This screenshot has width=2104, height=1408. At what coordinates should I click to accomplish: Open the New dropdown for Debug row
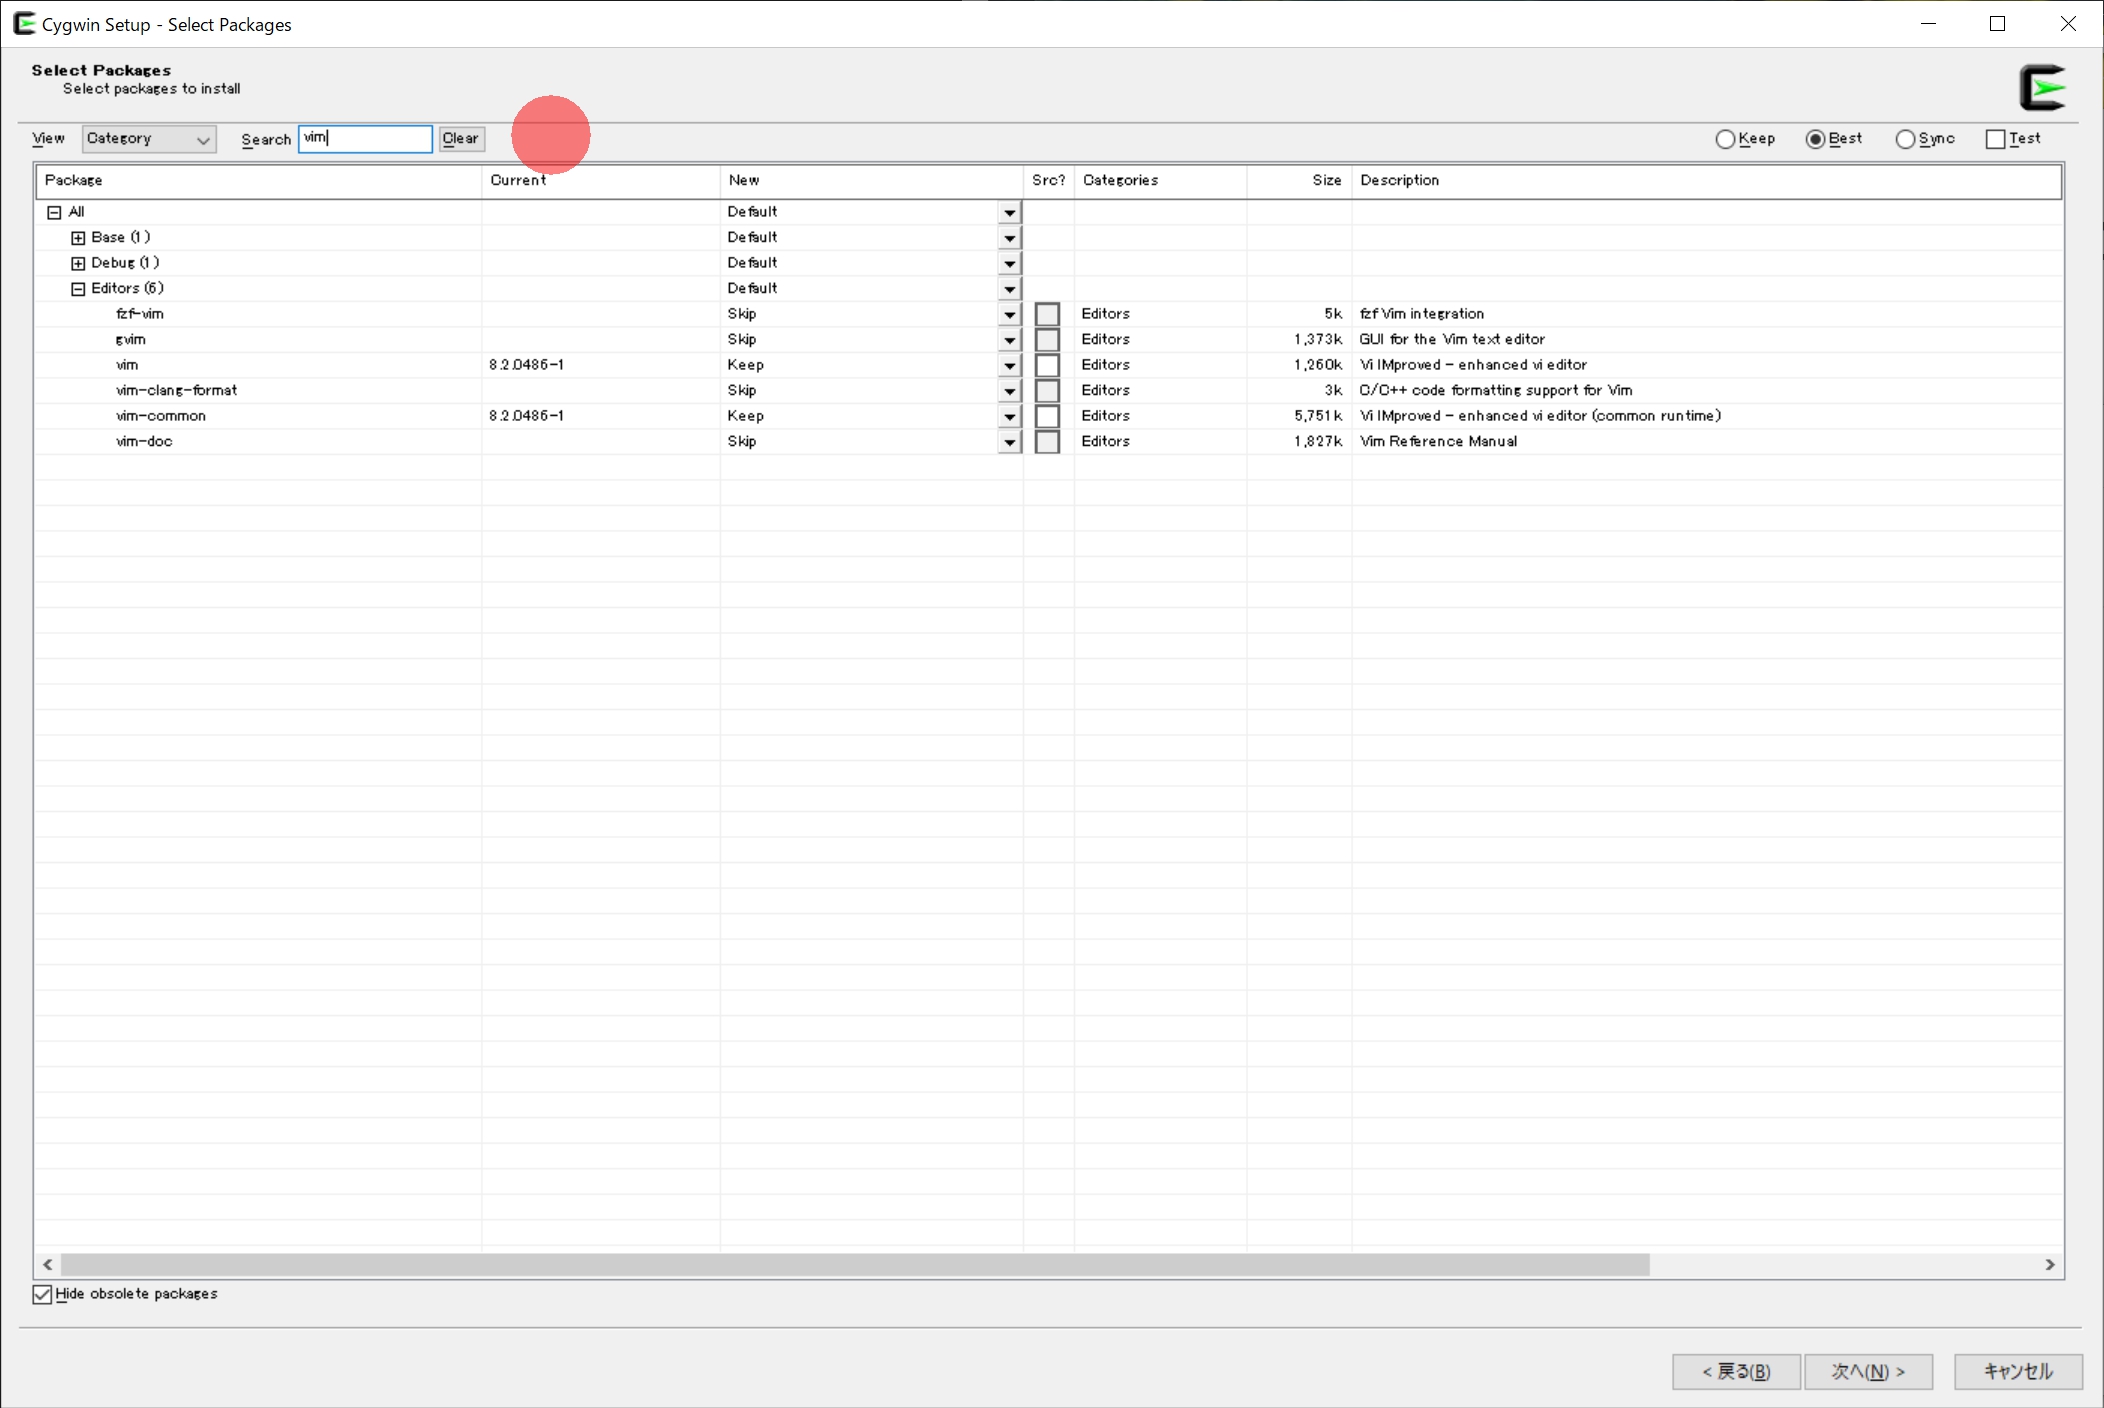1010,263
